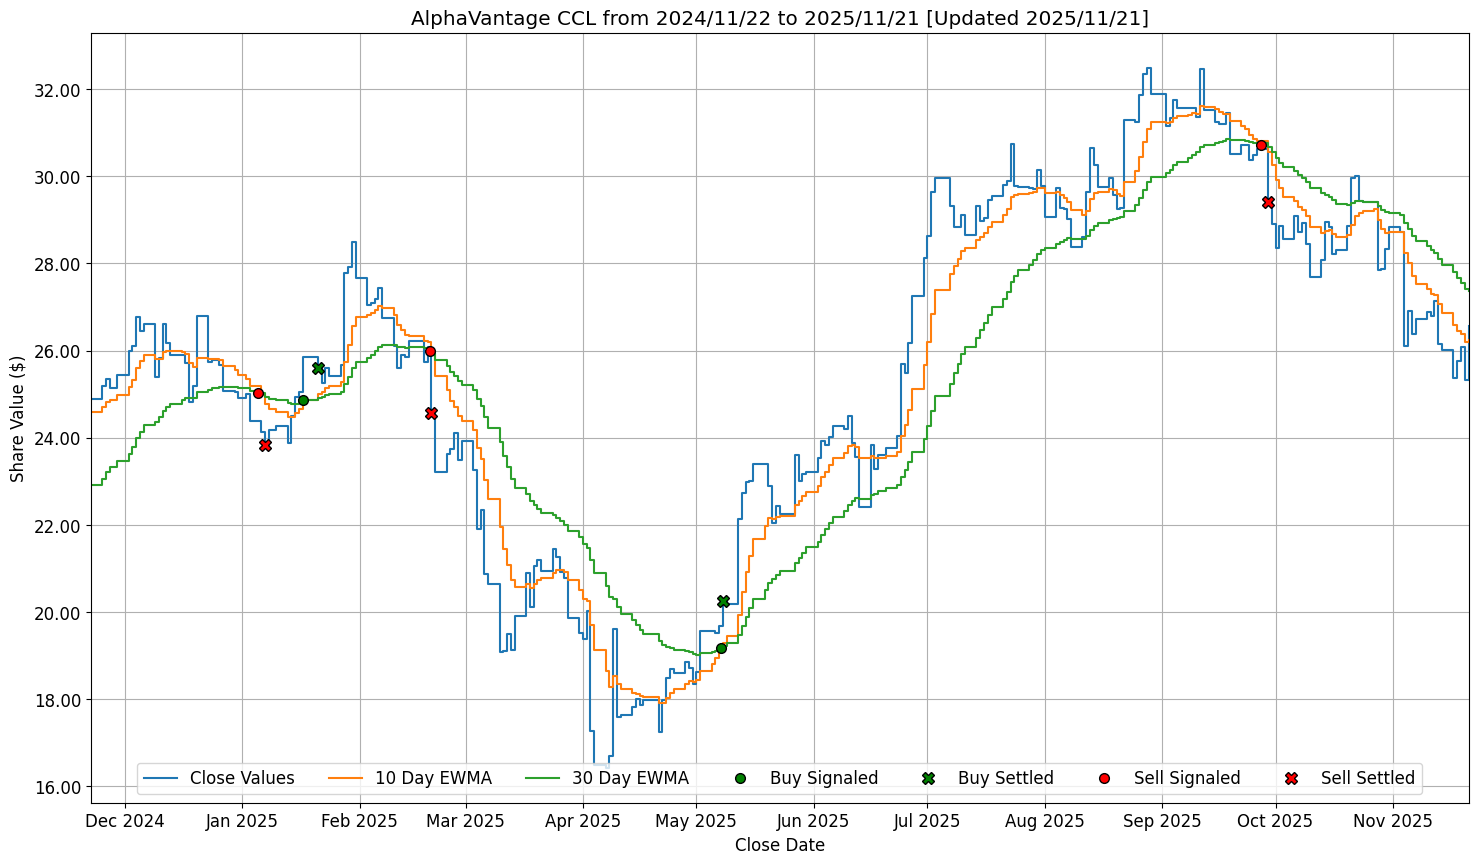Click the January 2025 Buy Signaled green dot
This screenshot has height=864, width=1478.
click(303, 400)
